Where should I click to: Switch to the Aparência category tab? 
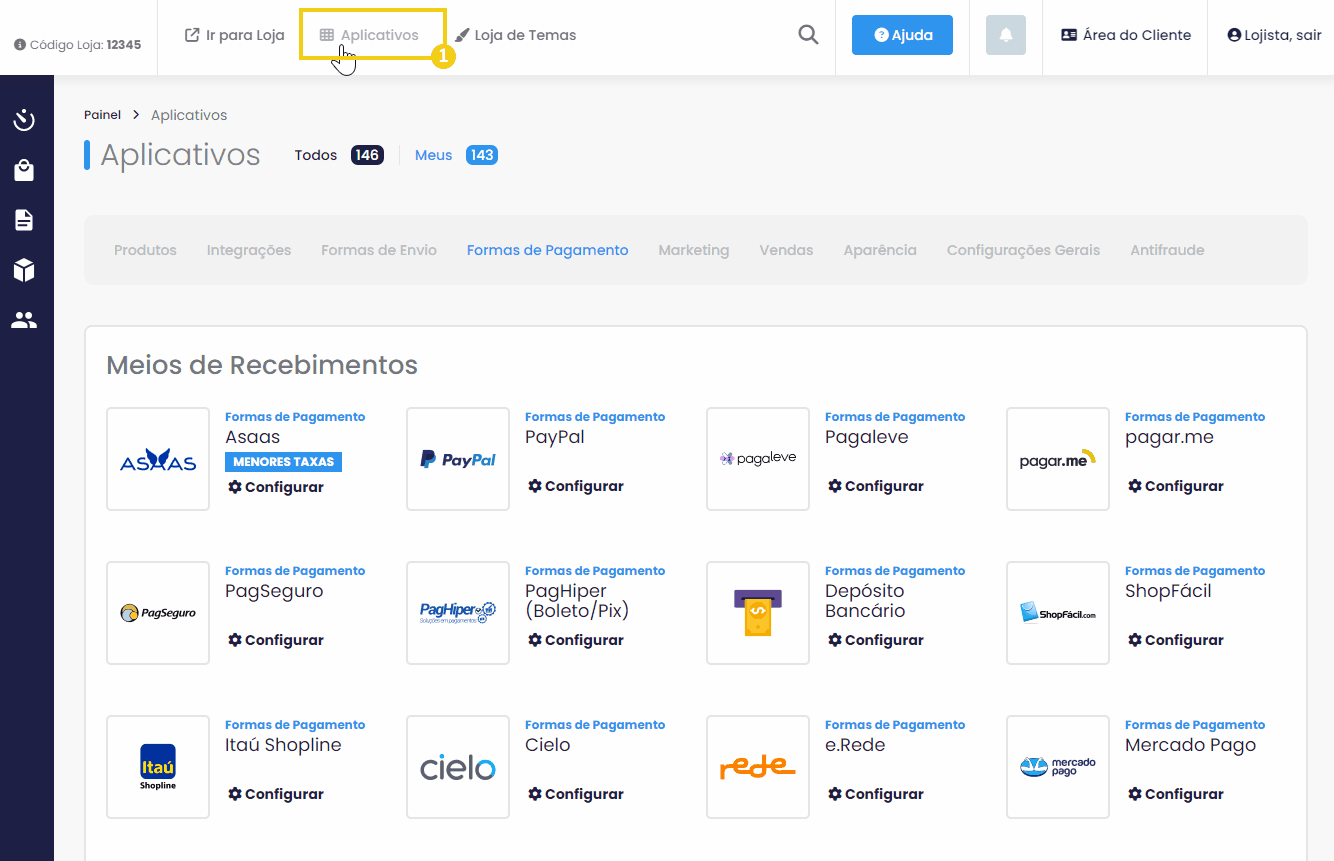[880, 250]
